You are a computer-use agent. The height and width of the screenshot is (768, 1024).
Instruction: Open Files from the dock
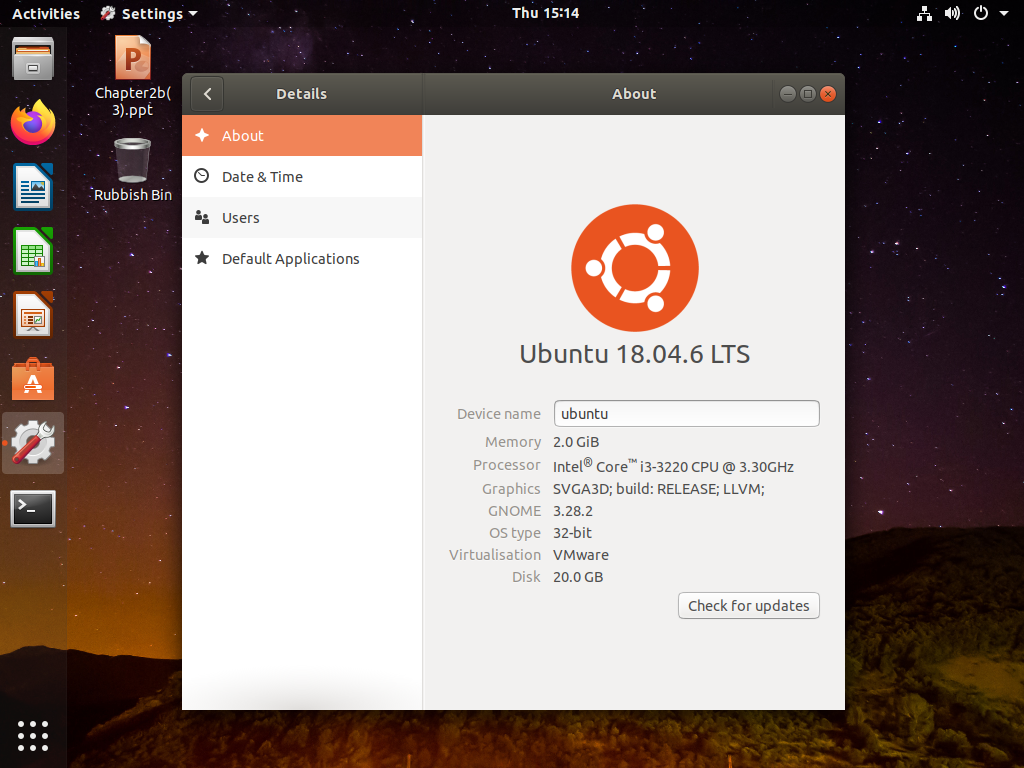[x=33, y=59]
